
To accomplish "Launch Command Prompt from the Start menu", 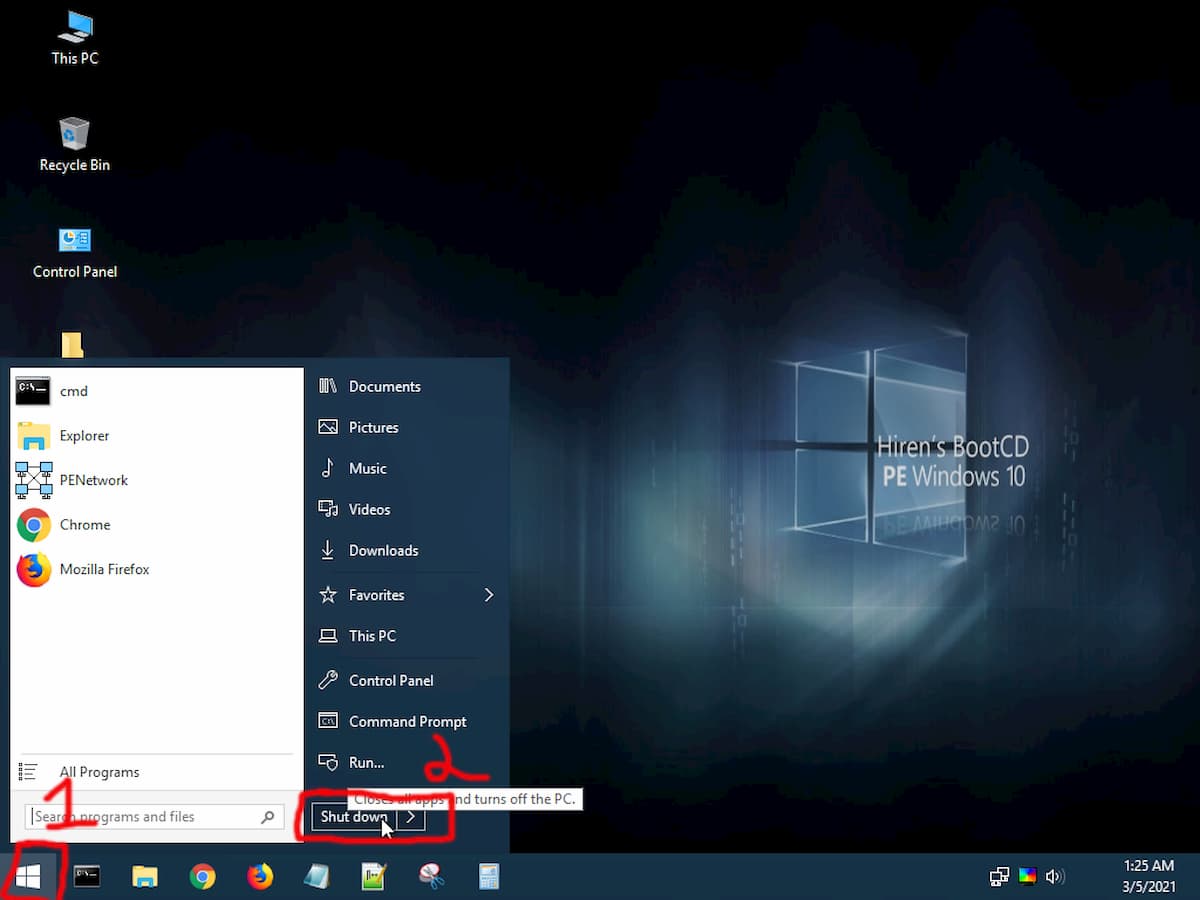I will (407, 721).
